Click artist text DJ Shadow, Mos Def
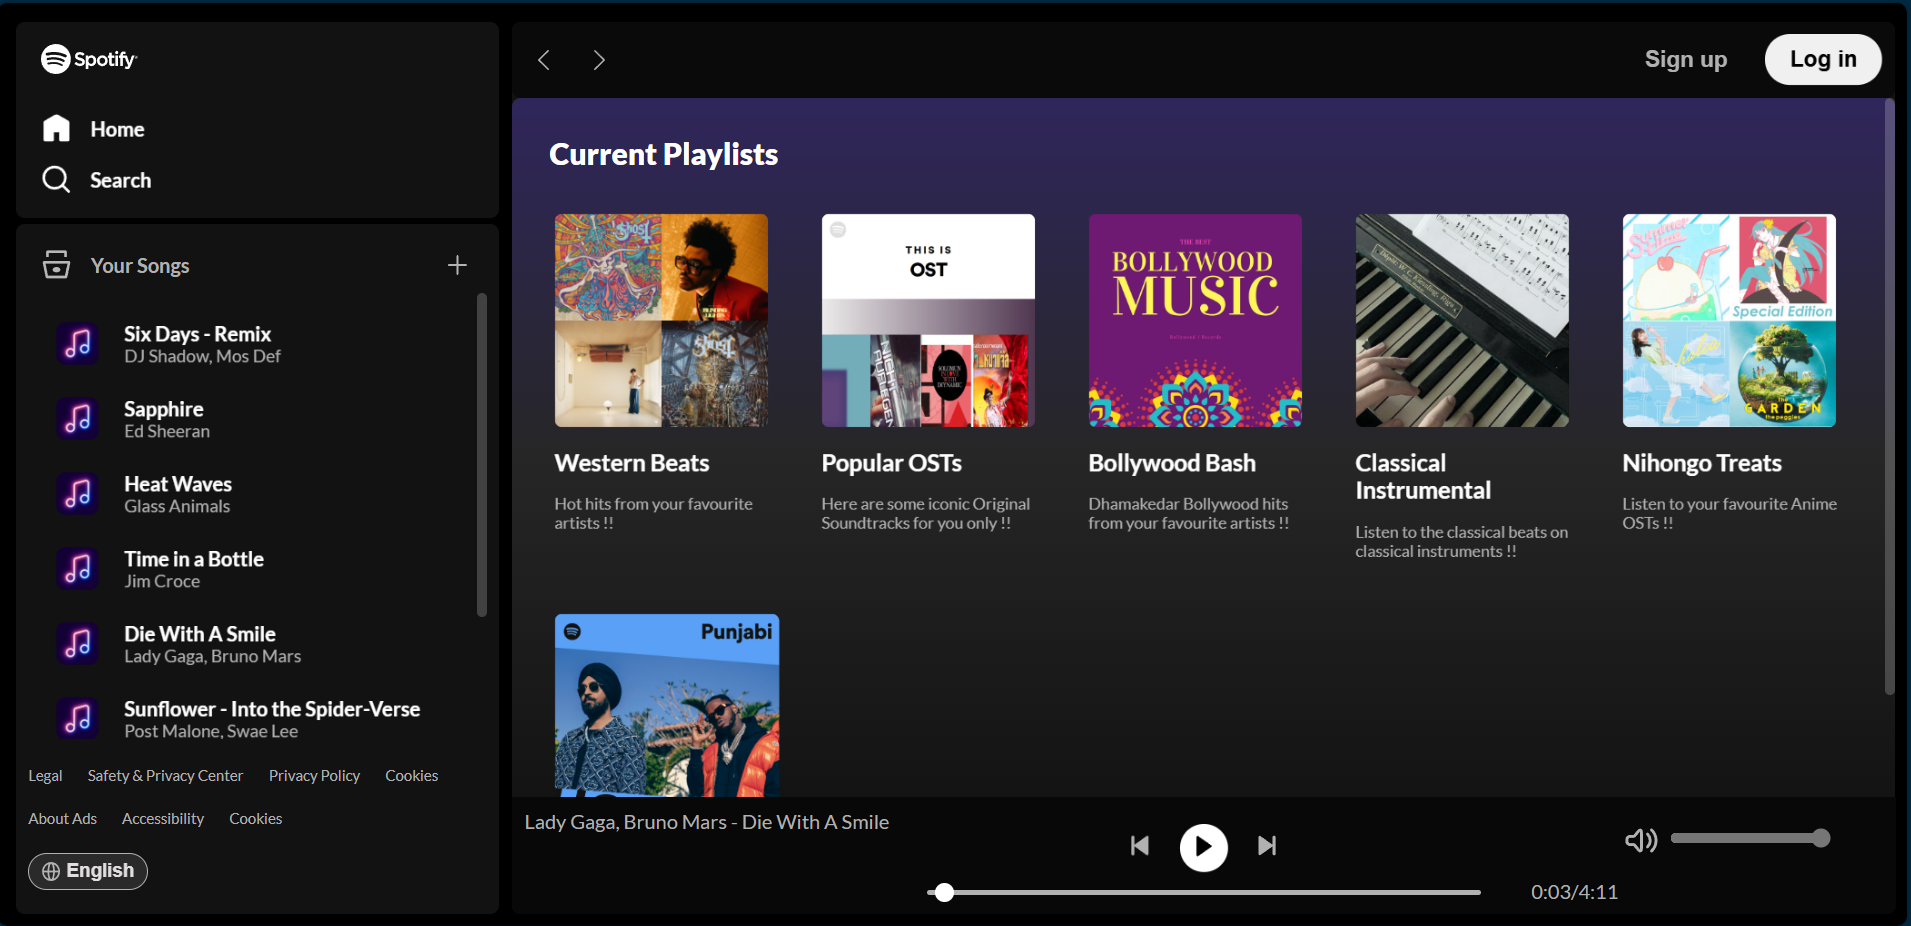 pyautogui.click(x=202, y=357)
